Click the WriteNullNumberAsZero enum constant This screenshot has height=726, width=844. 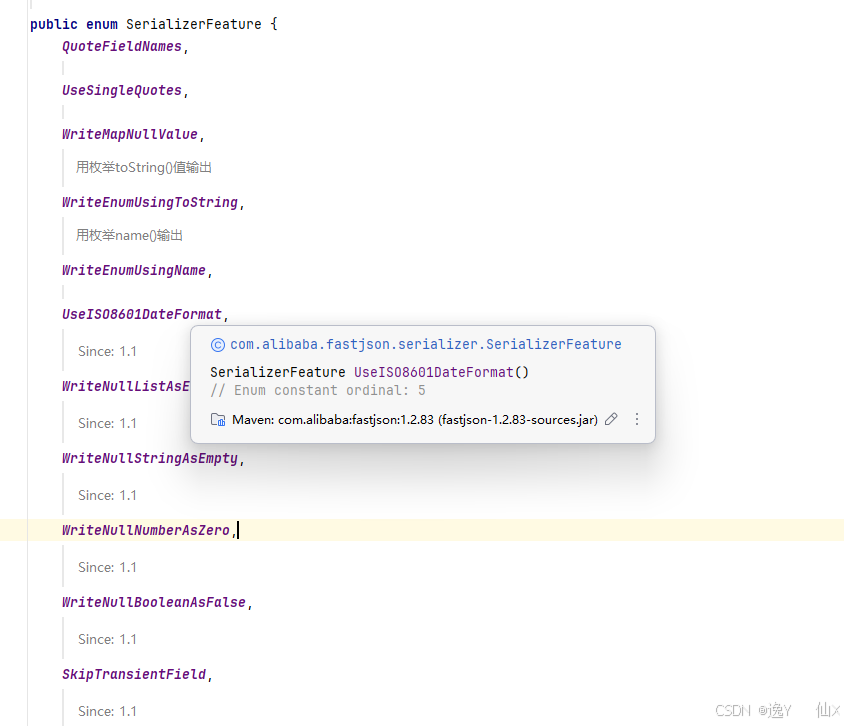click(x=145, y=530)
